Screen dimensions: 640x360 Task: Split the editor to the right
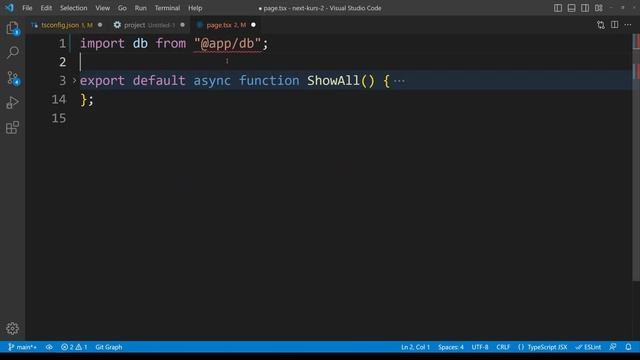click(x=614, y=25)
